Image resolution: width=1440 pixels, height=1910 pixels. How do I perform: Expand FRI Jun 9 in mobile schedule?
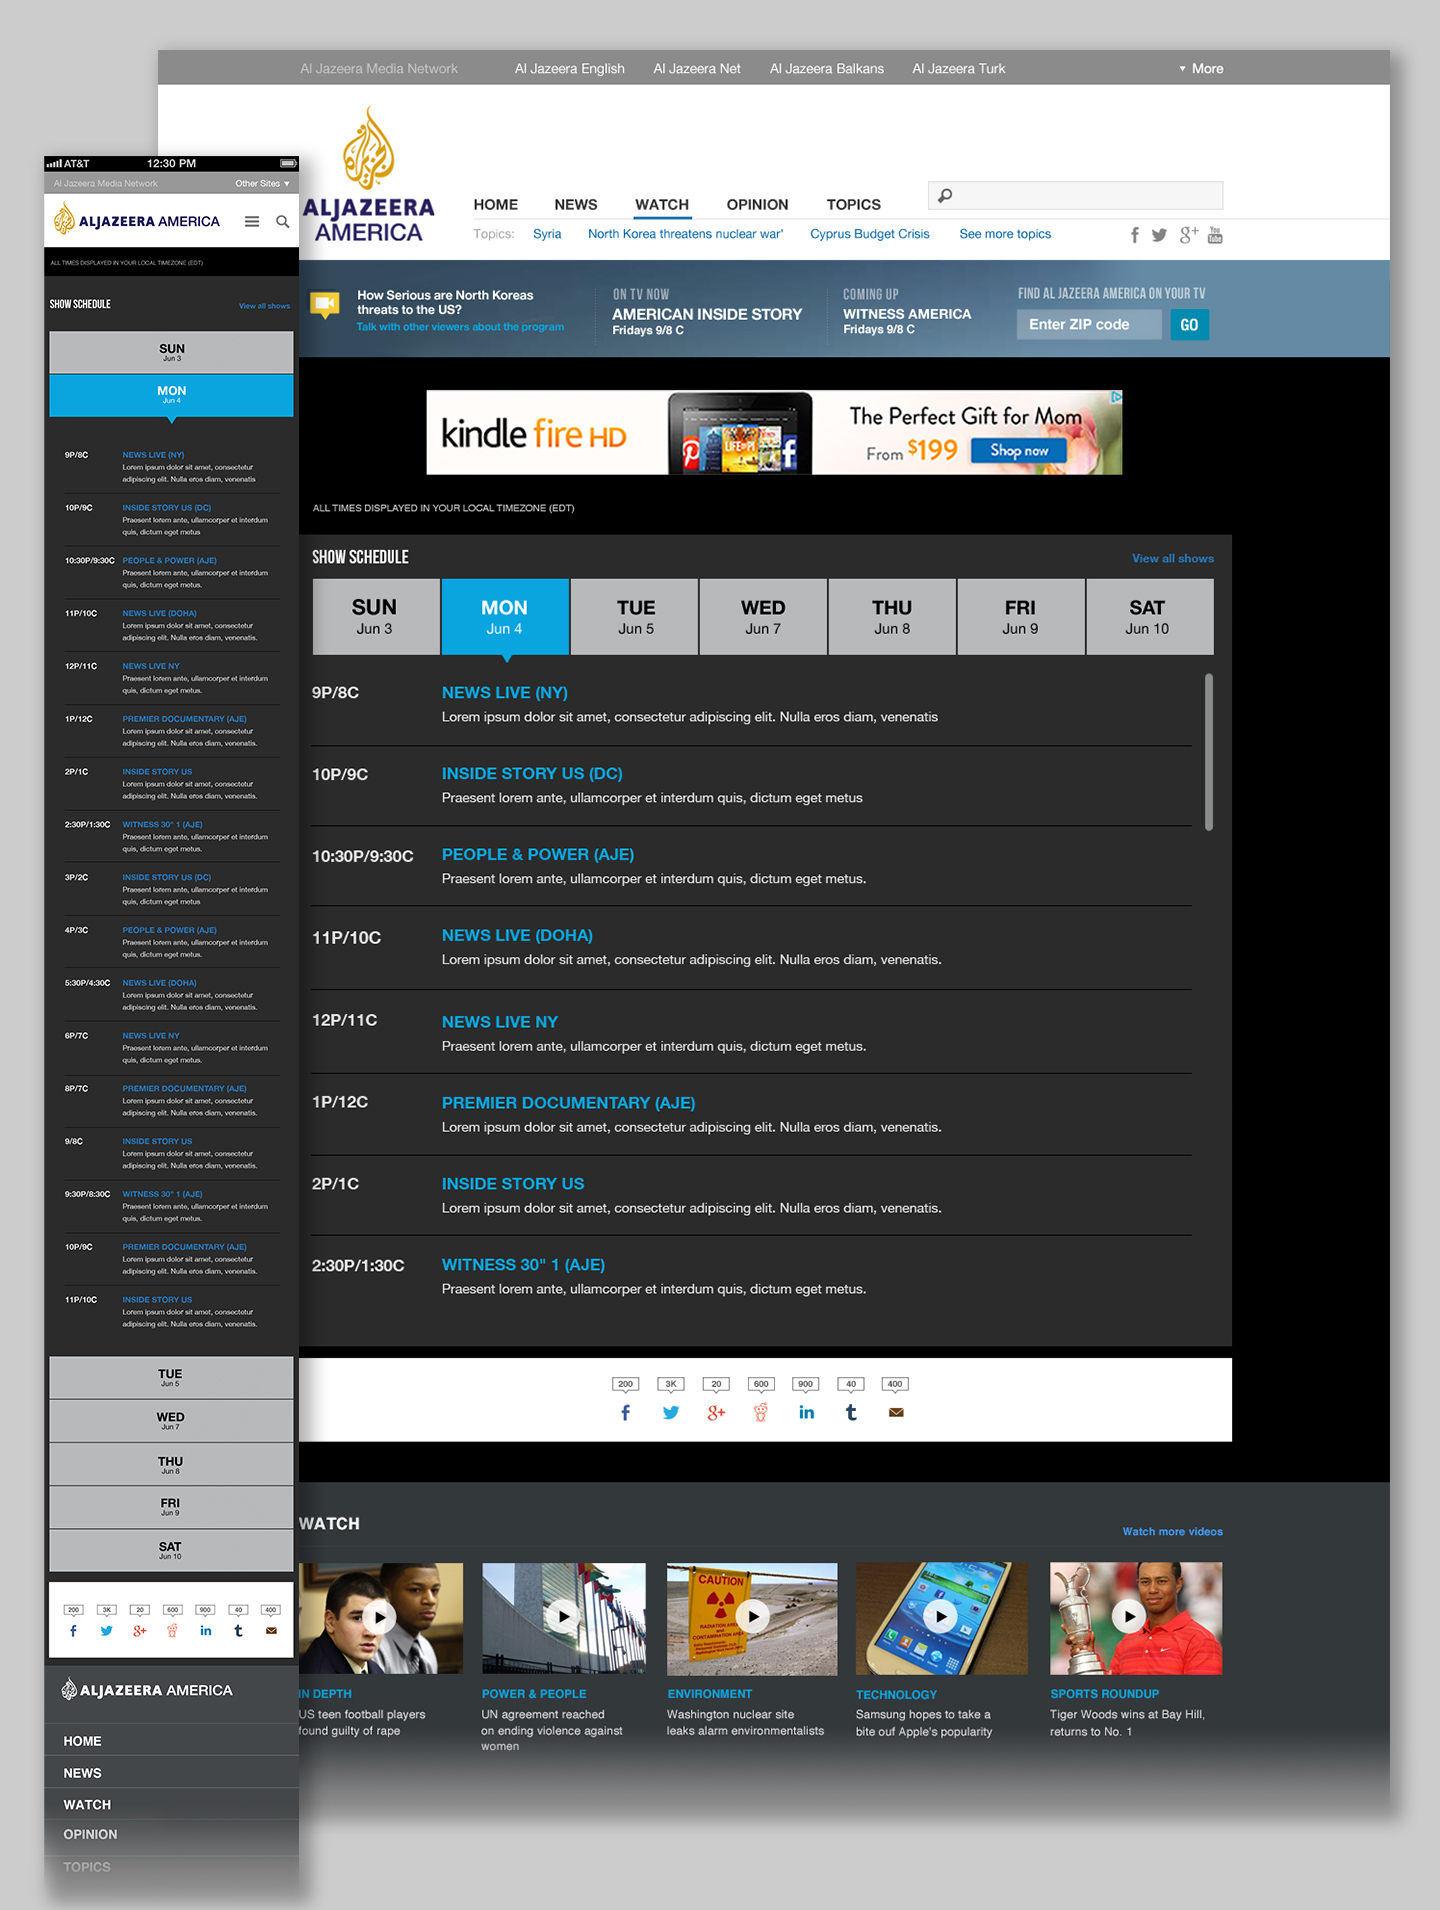(x=171, y=1507)
